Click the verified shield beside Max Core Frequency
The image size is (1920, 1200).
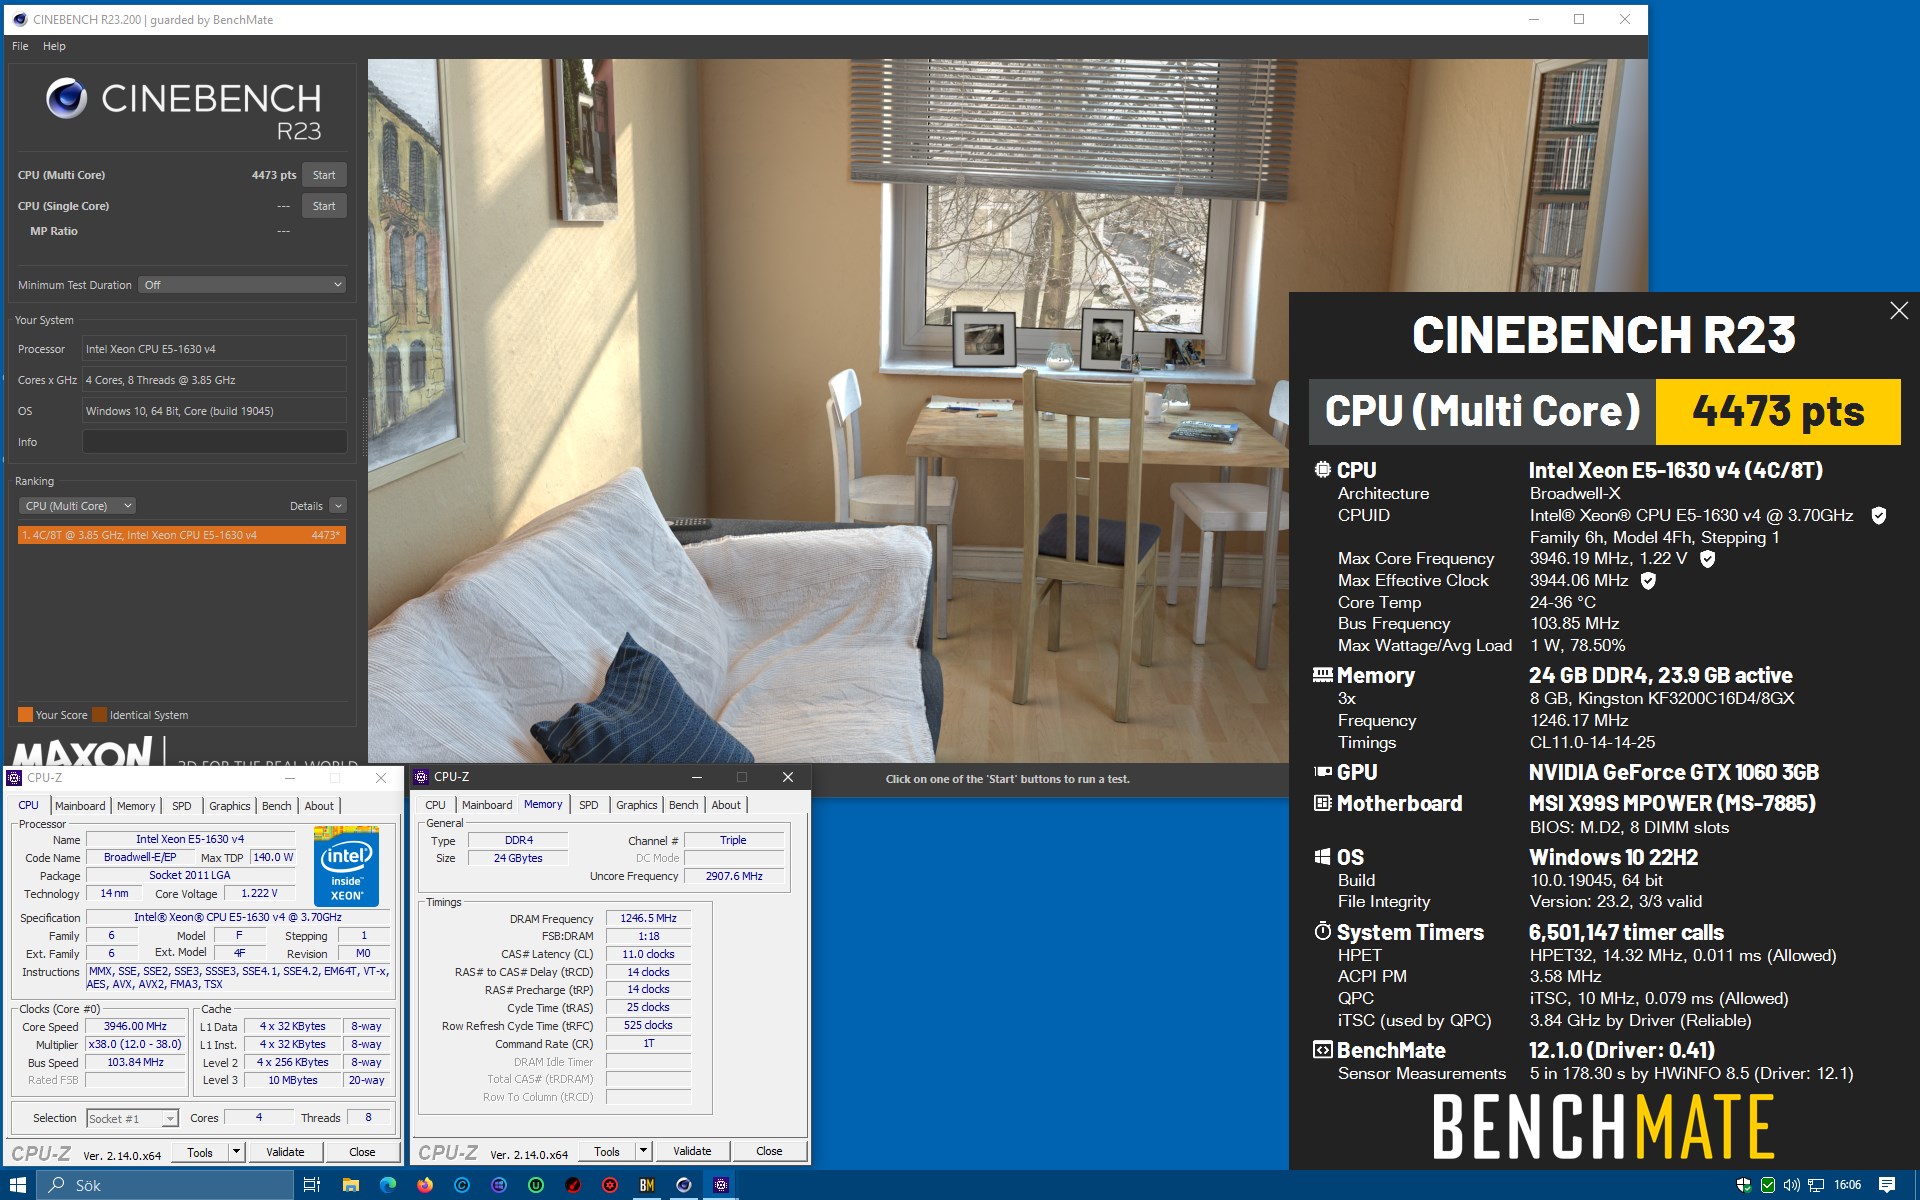coord(1708,559)
